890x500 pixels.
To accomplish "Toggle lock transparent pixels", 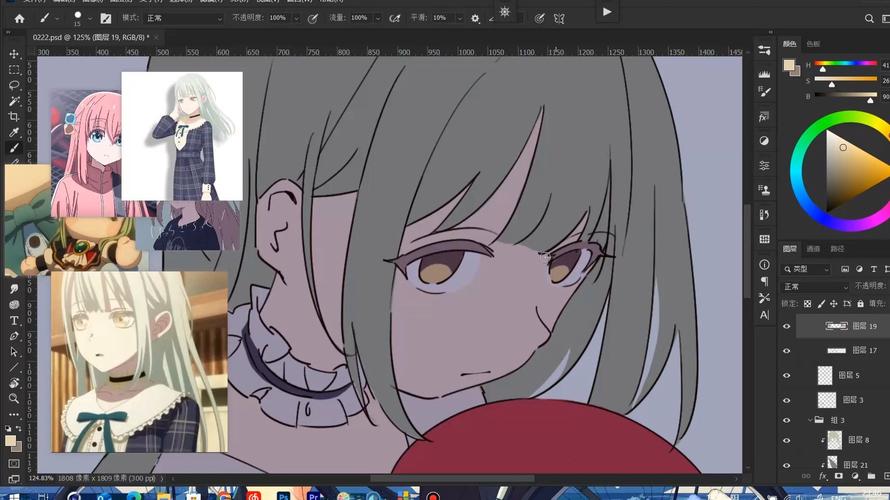I will pyautogui.click(x=807, y=304).
